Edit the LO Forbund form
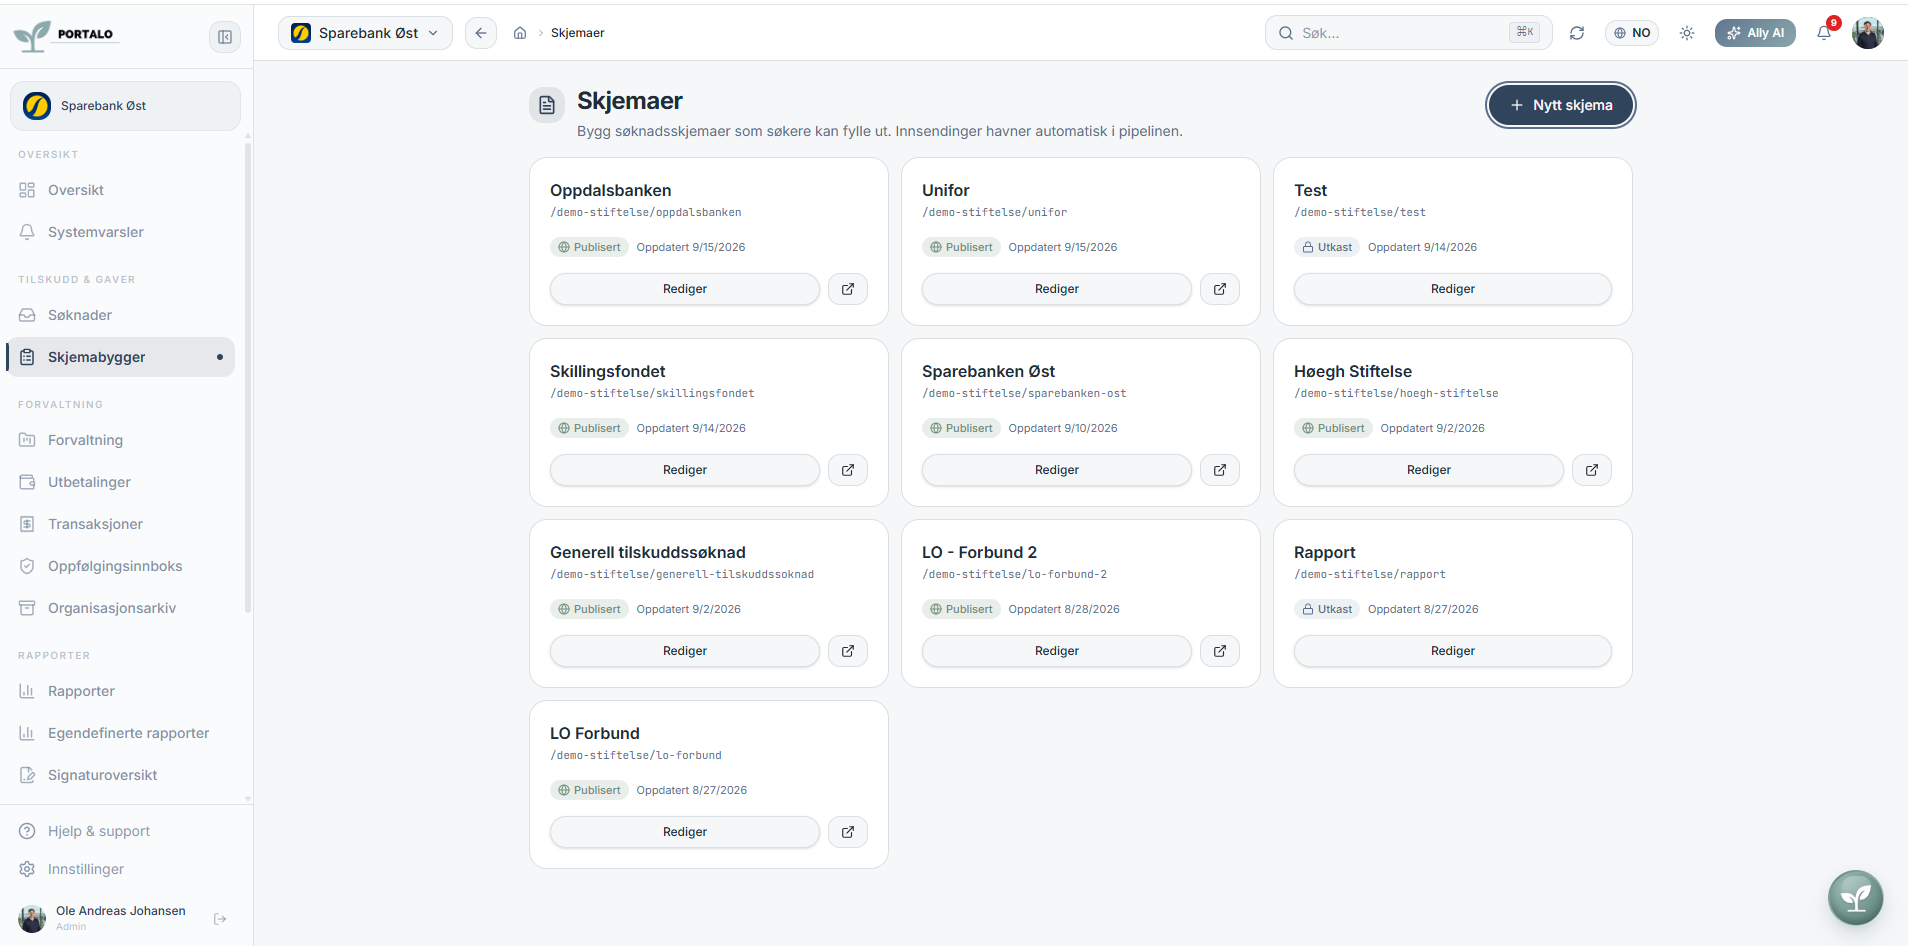Image resolution: width=1908 pixels, height=946 pixels. 685,832
